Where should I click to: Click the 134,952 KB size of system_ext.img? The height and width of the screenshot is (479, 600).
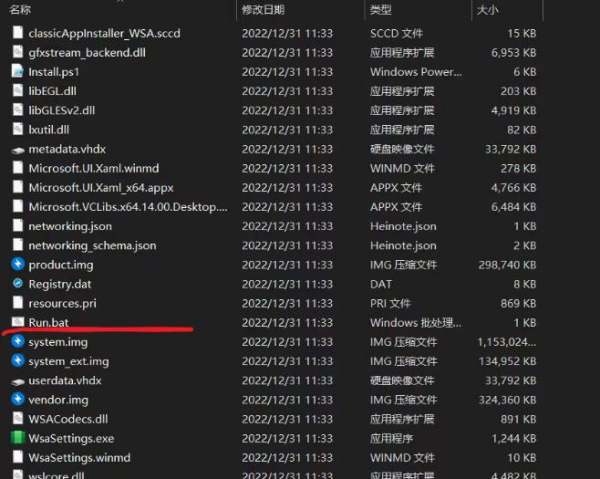tap(507, 361)
